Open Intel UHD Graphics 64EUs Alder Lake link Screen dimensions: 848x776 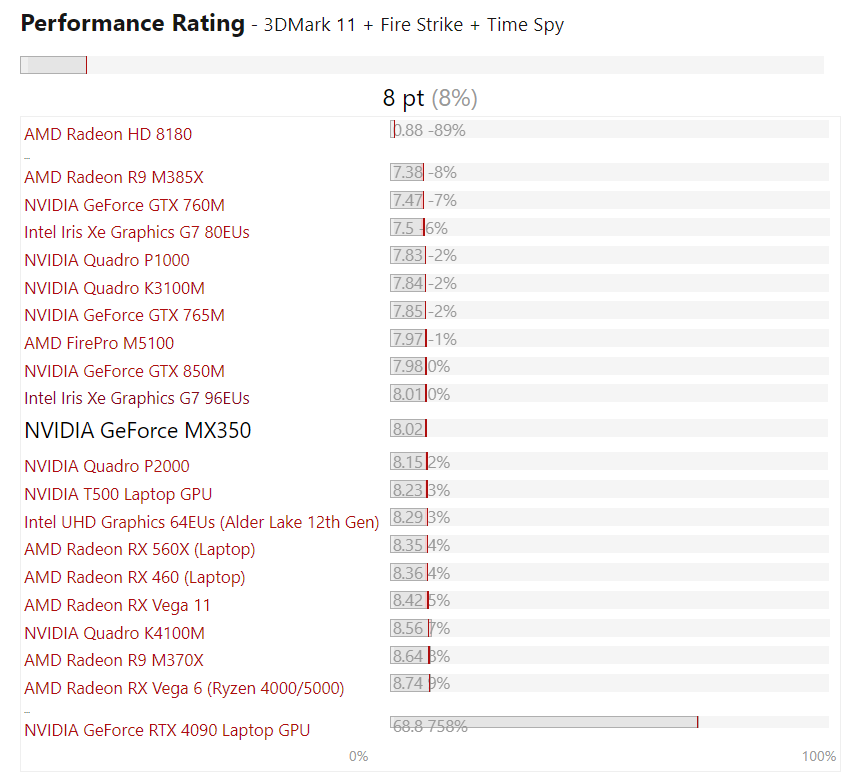point(201,522)
